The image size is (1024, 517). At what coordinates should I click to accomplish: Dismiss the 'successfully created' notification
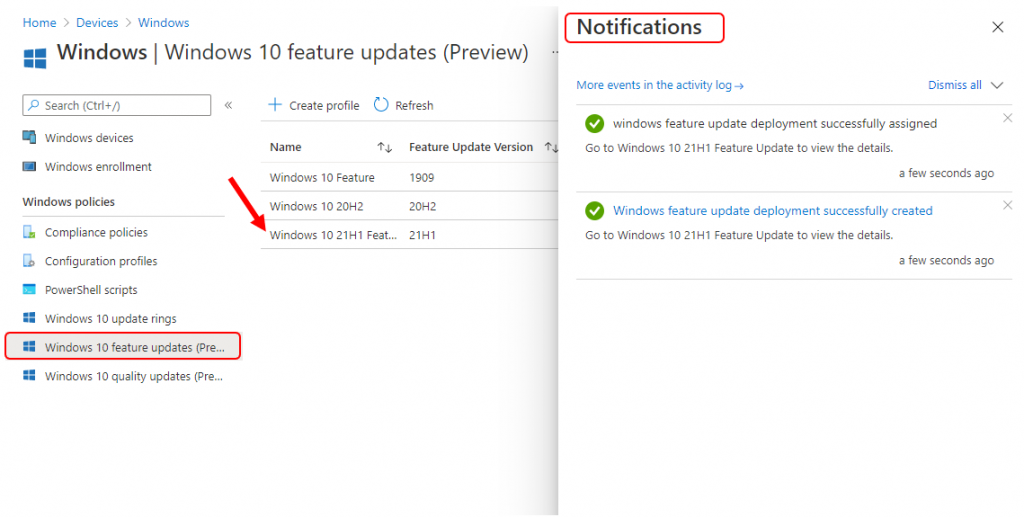coord(1007,205)
